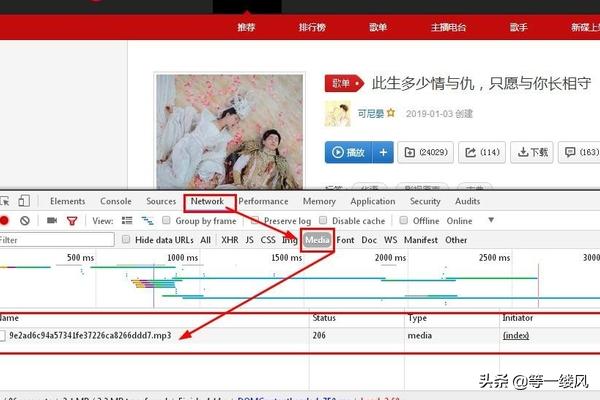Enable the Preserve log checkbox

pyautogui.click(x=256, y=221)
